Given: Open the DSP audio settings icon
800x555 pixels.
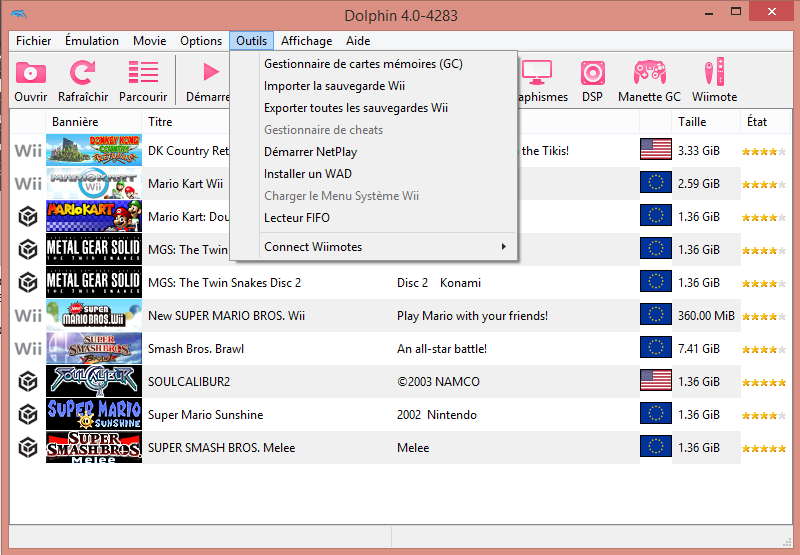Looking at the screenshot, I should [x=592, y=73].
